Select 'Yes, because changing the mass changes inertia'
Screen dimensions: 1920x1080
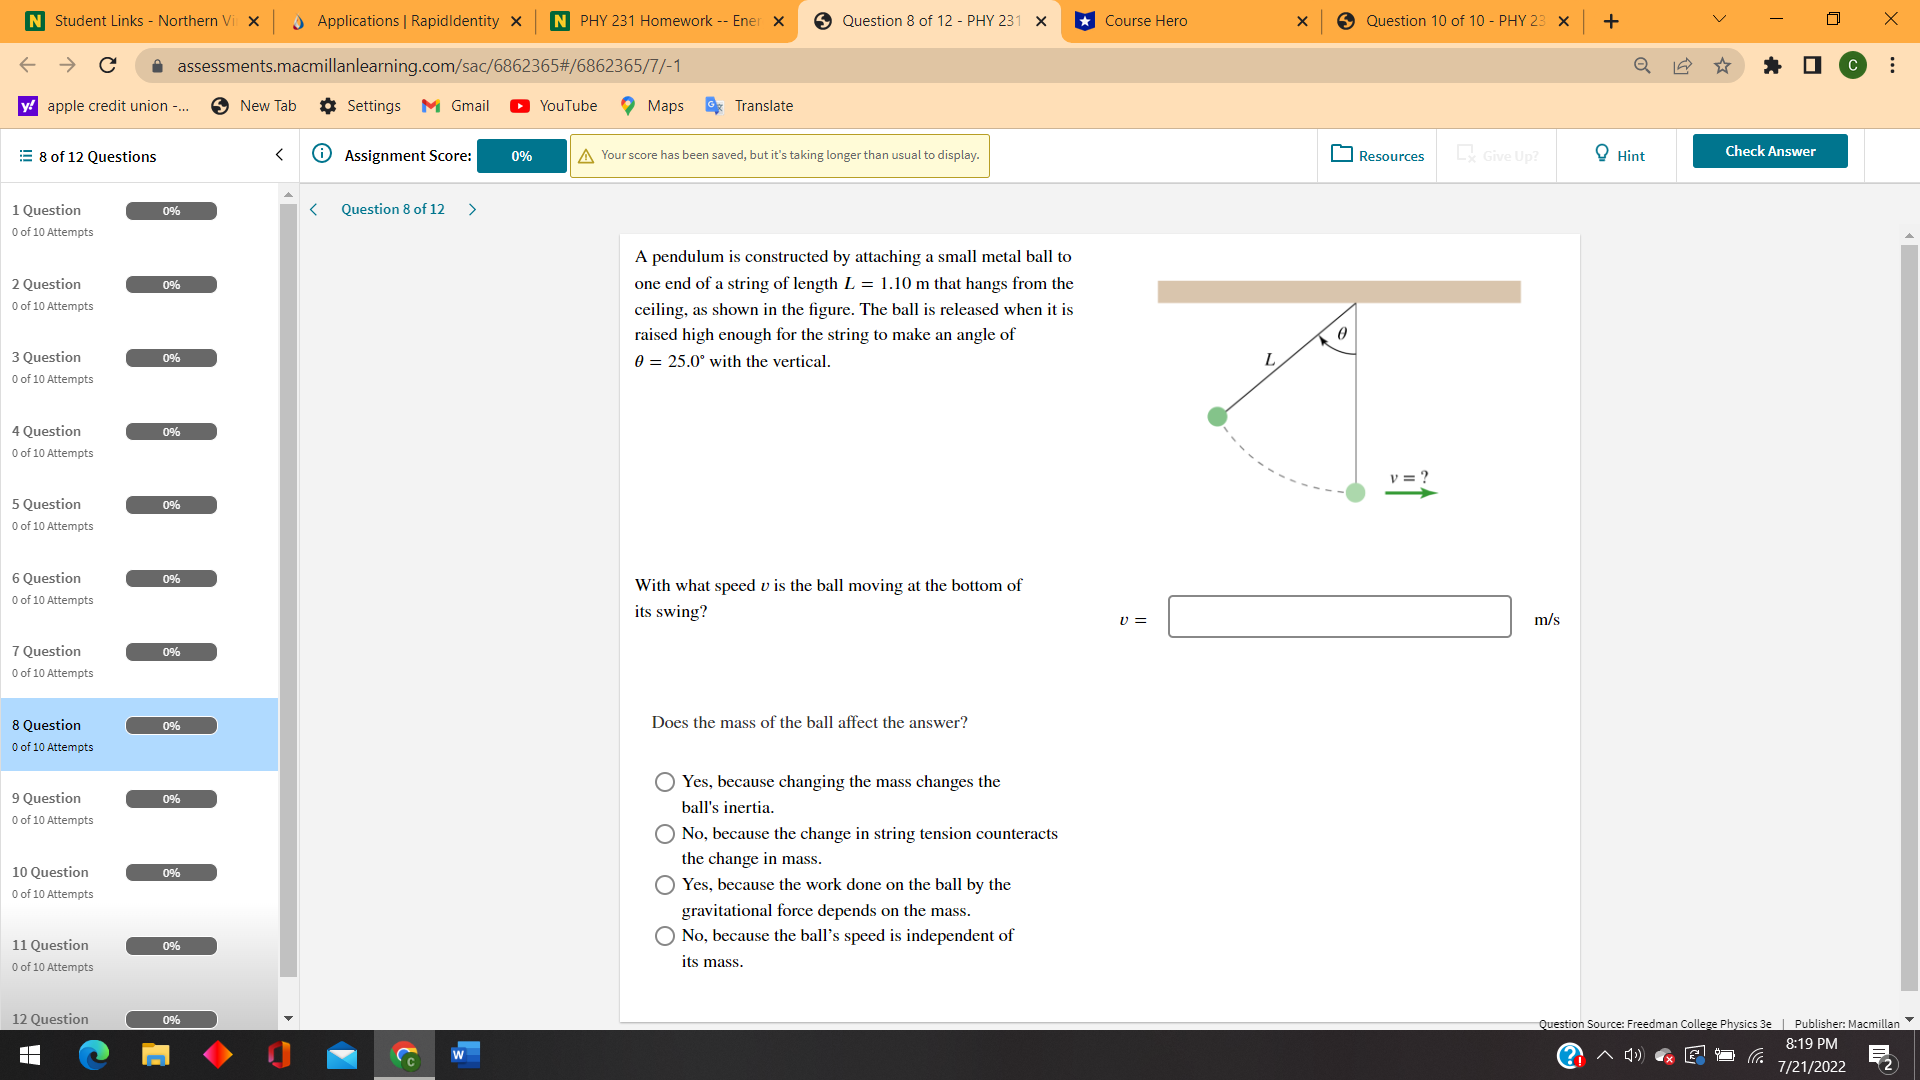point(665,781)
